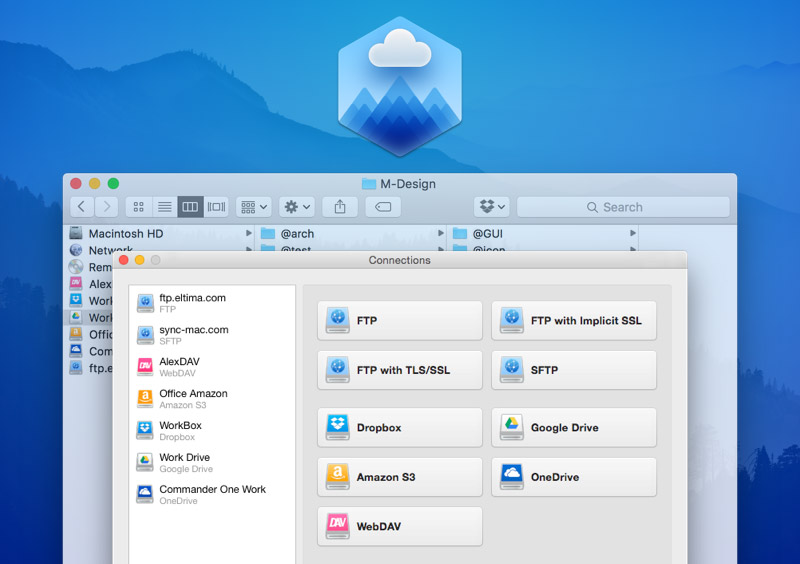Click the Work Drive Google Drive icon

click(x=145, y=462)
